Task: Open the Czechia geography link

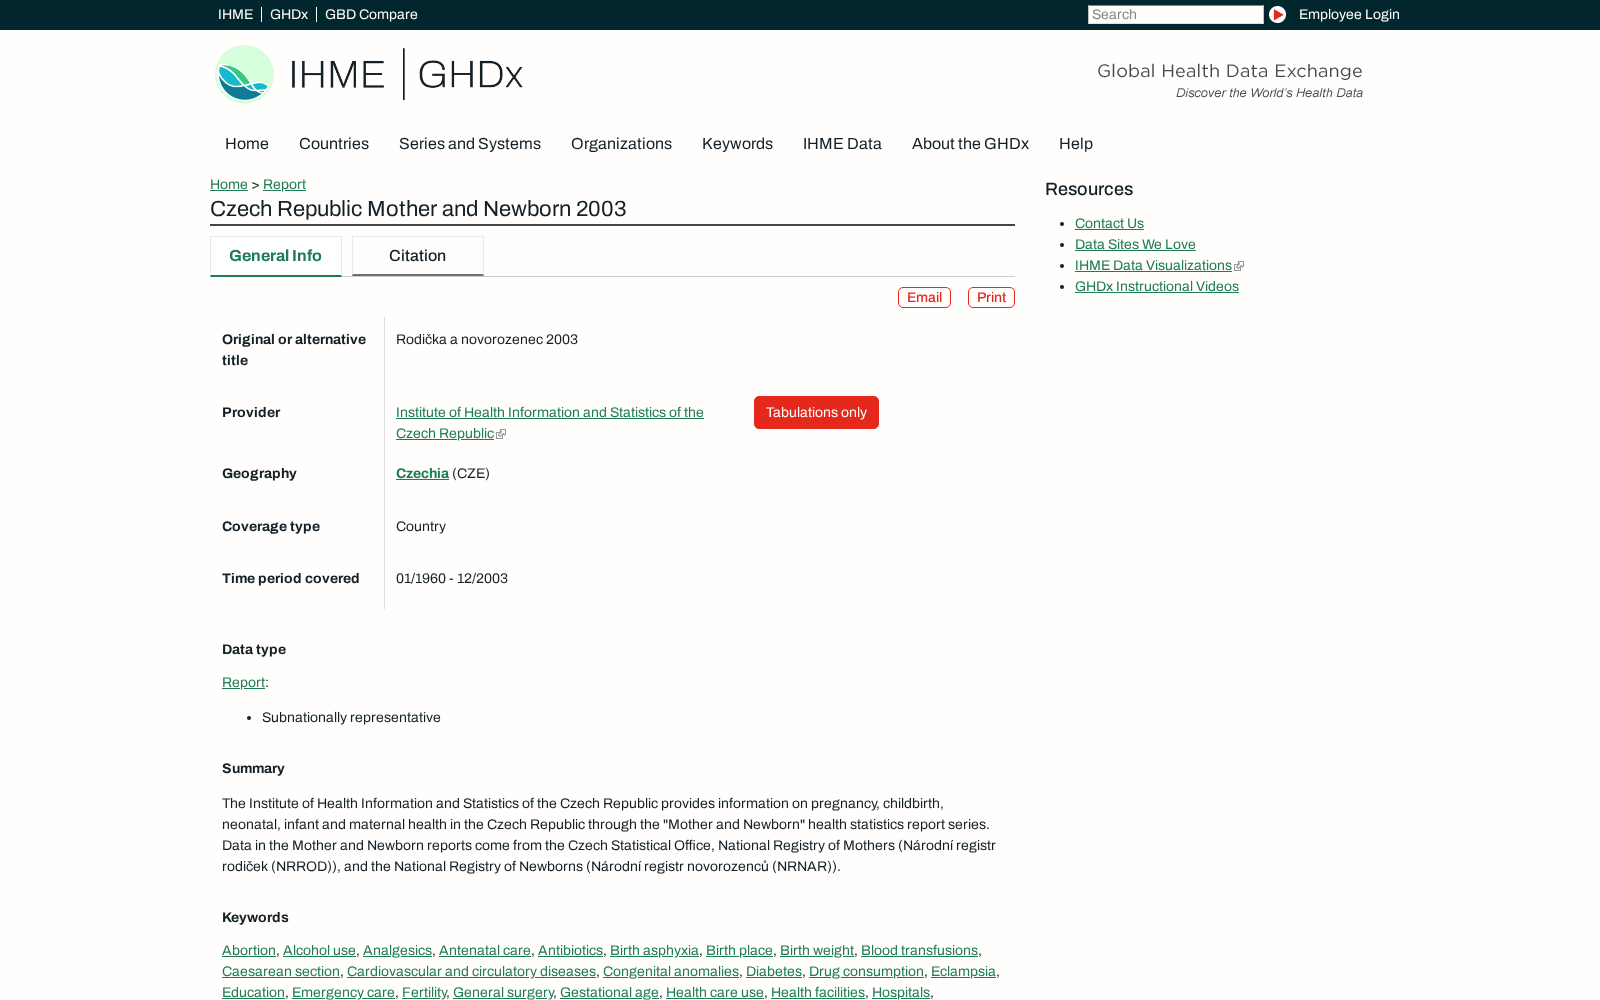Action: tap(422, 474)
